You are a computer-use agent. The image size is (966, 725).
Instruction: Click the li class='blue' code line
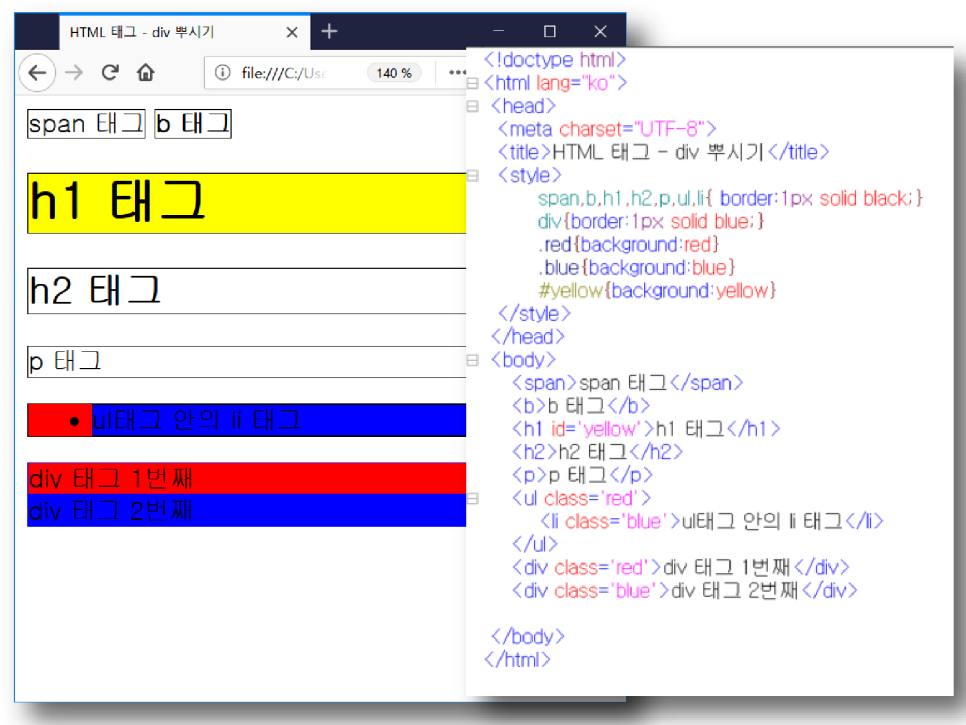712,522
